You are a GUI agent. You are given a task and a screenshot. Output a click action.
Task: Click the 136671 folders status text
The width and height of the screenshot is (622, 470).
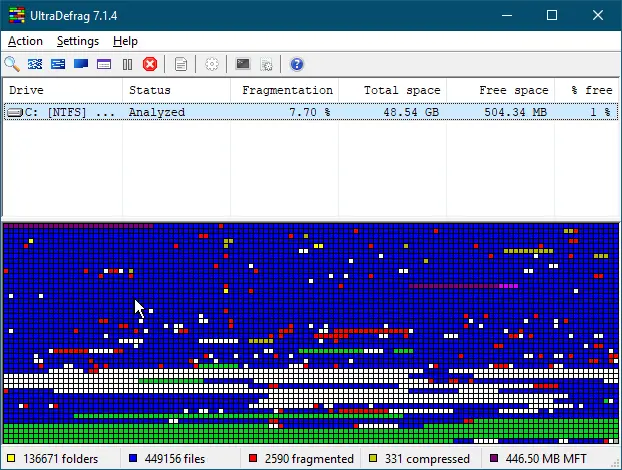point(60,459)
